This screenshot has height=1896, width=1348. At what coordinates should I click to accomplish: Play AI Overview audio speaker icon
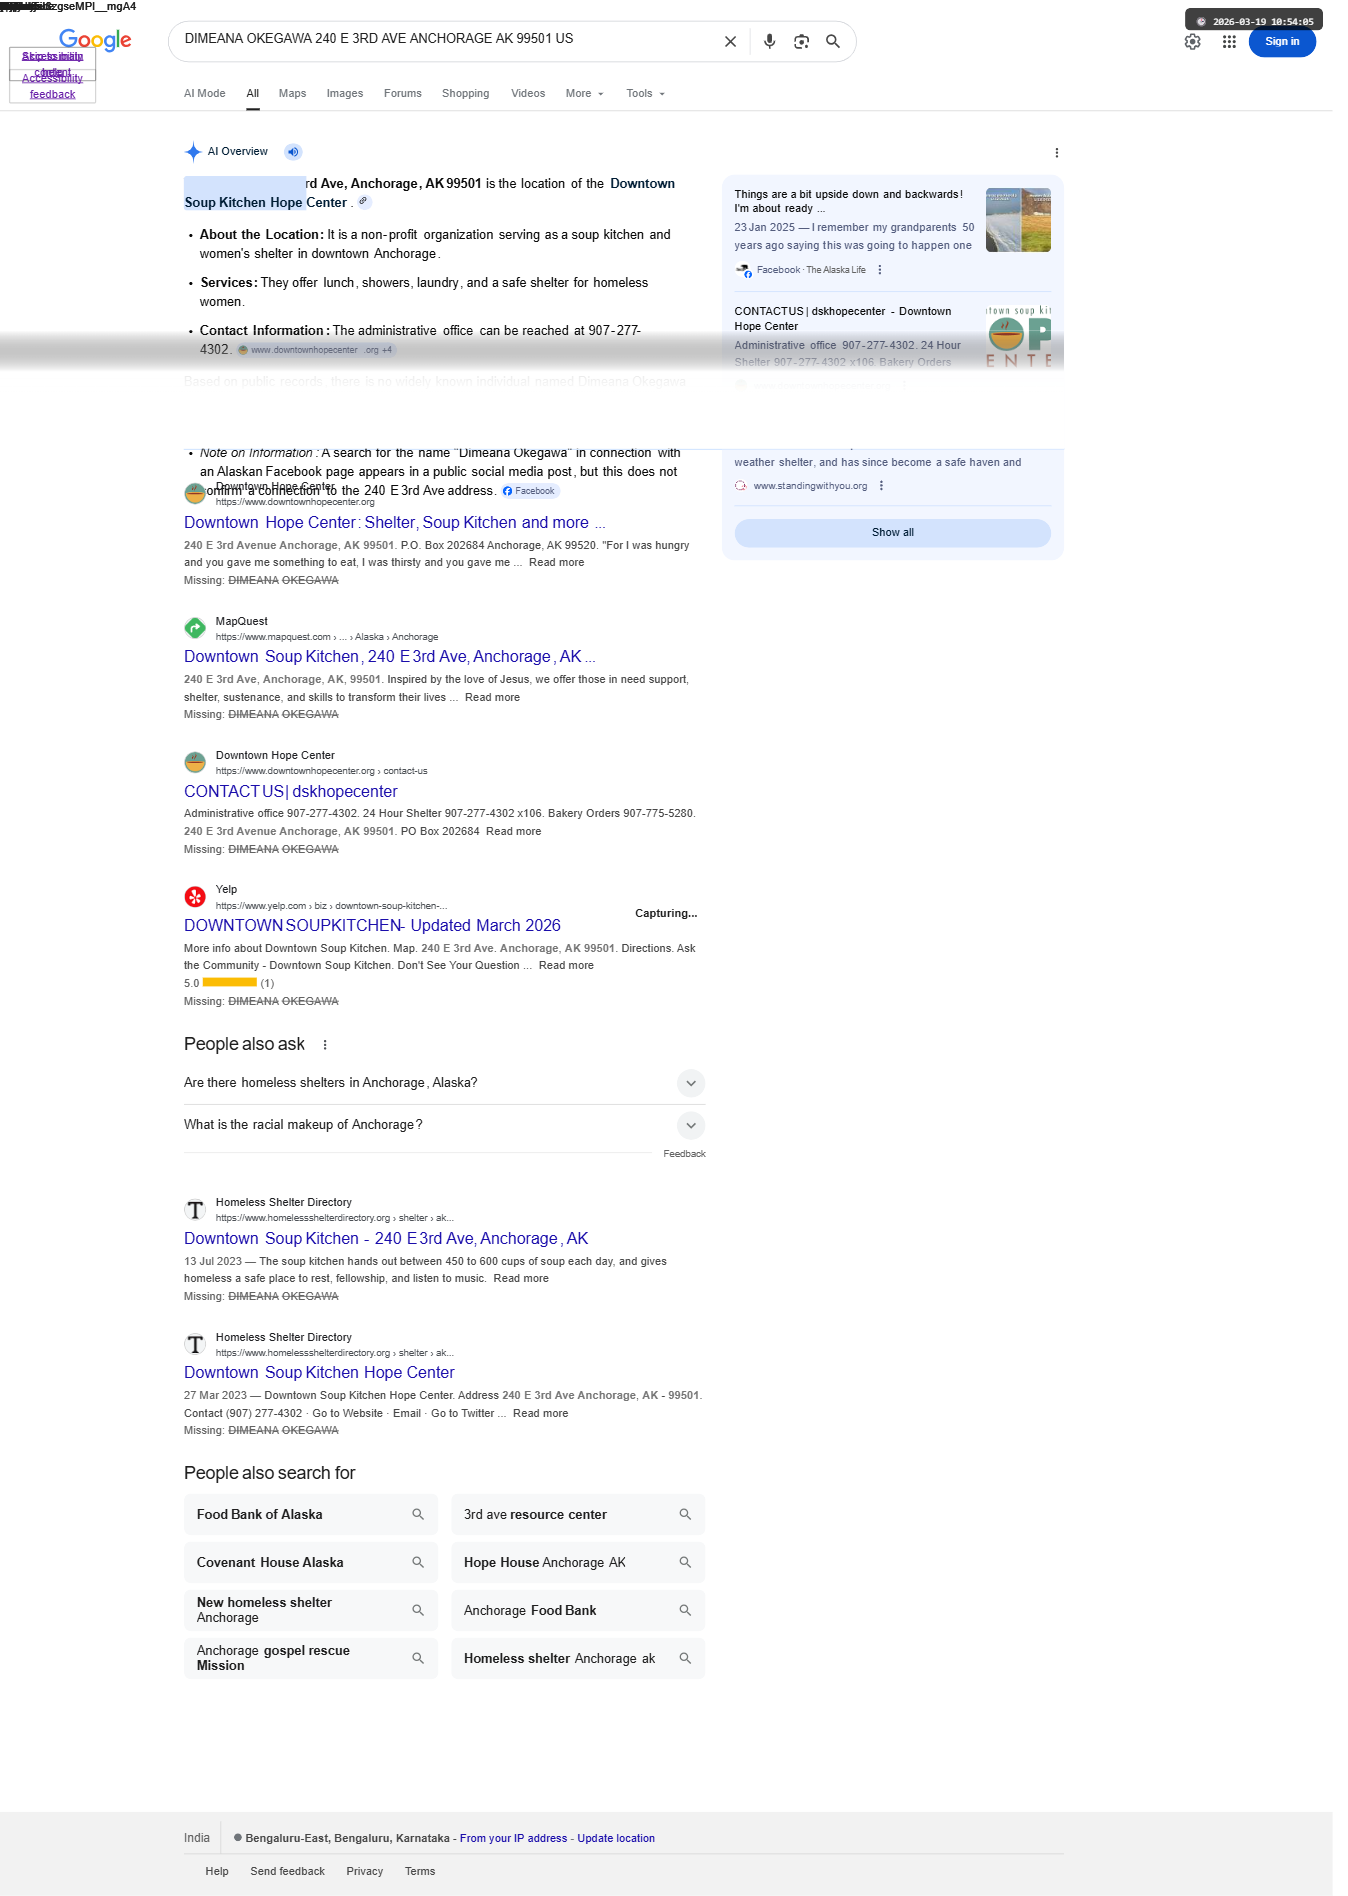pyautogui.click(x=292, y=152)
